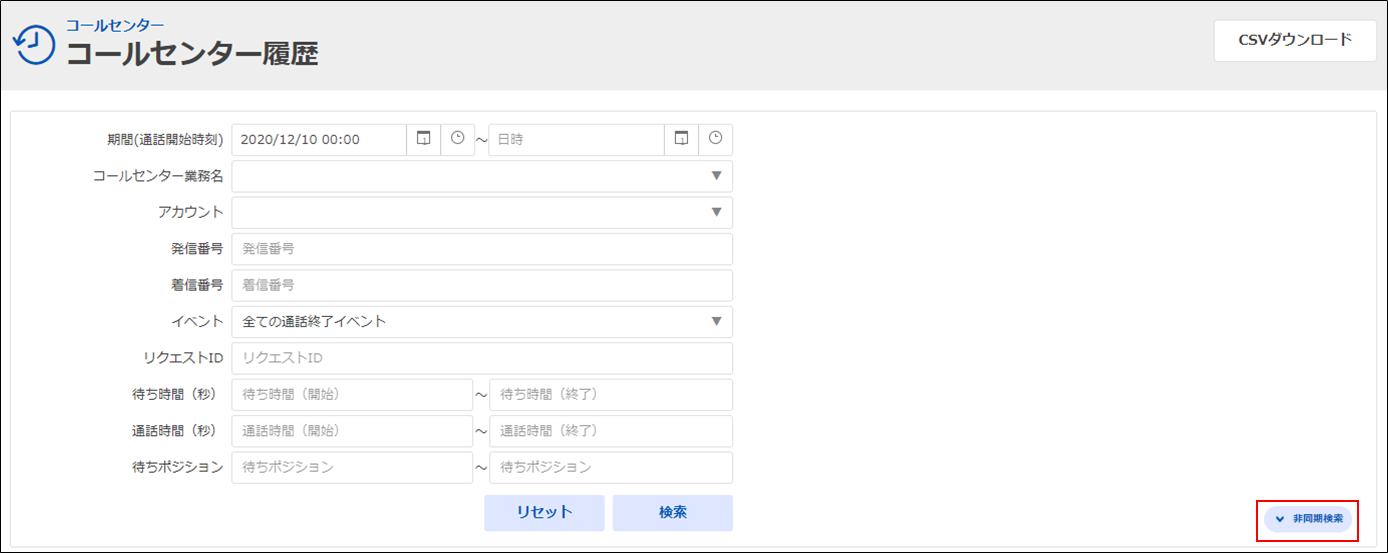
Task: Focus the period end 日時 field
Action: point(577,139)
